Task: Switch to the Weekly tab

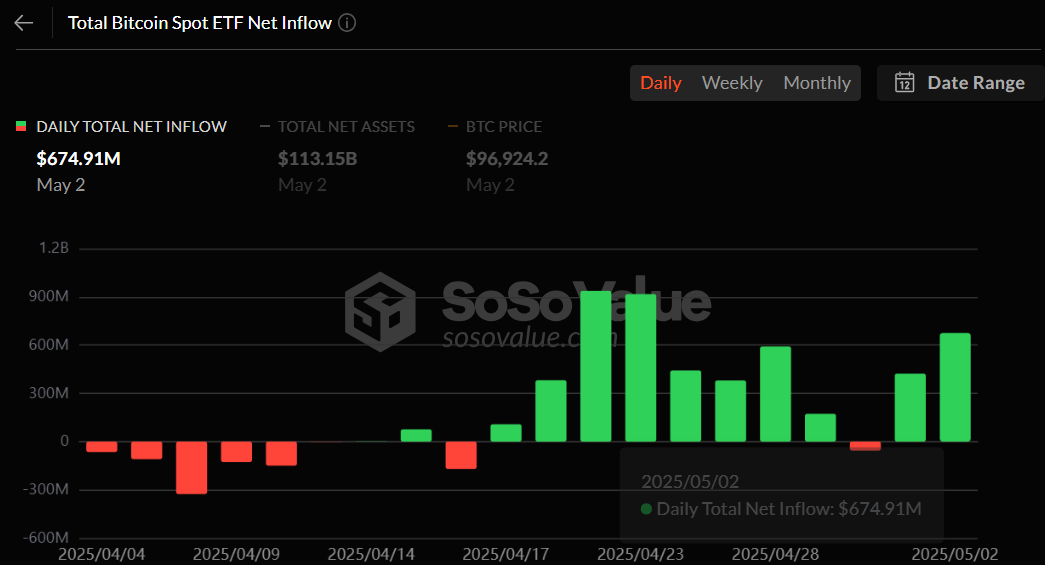Action: coord(732,83)
